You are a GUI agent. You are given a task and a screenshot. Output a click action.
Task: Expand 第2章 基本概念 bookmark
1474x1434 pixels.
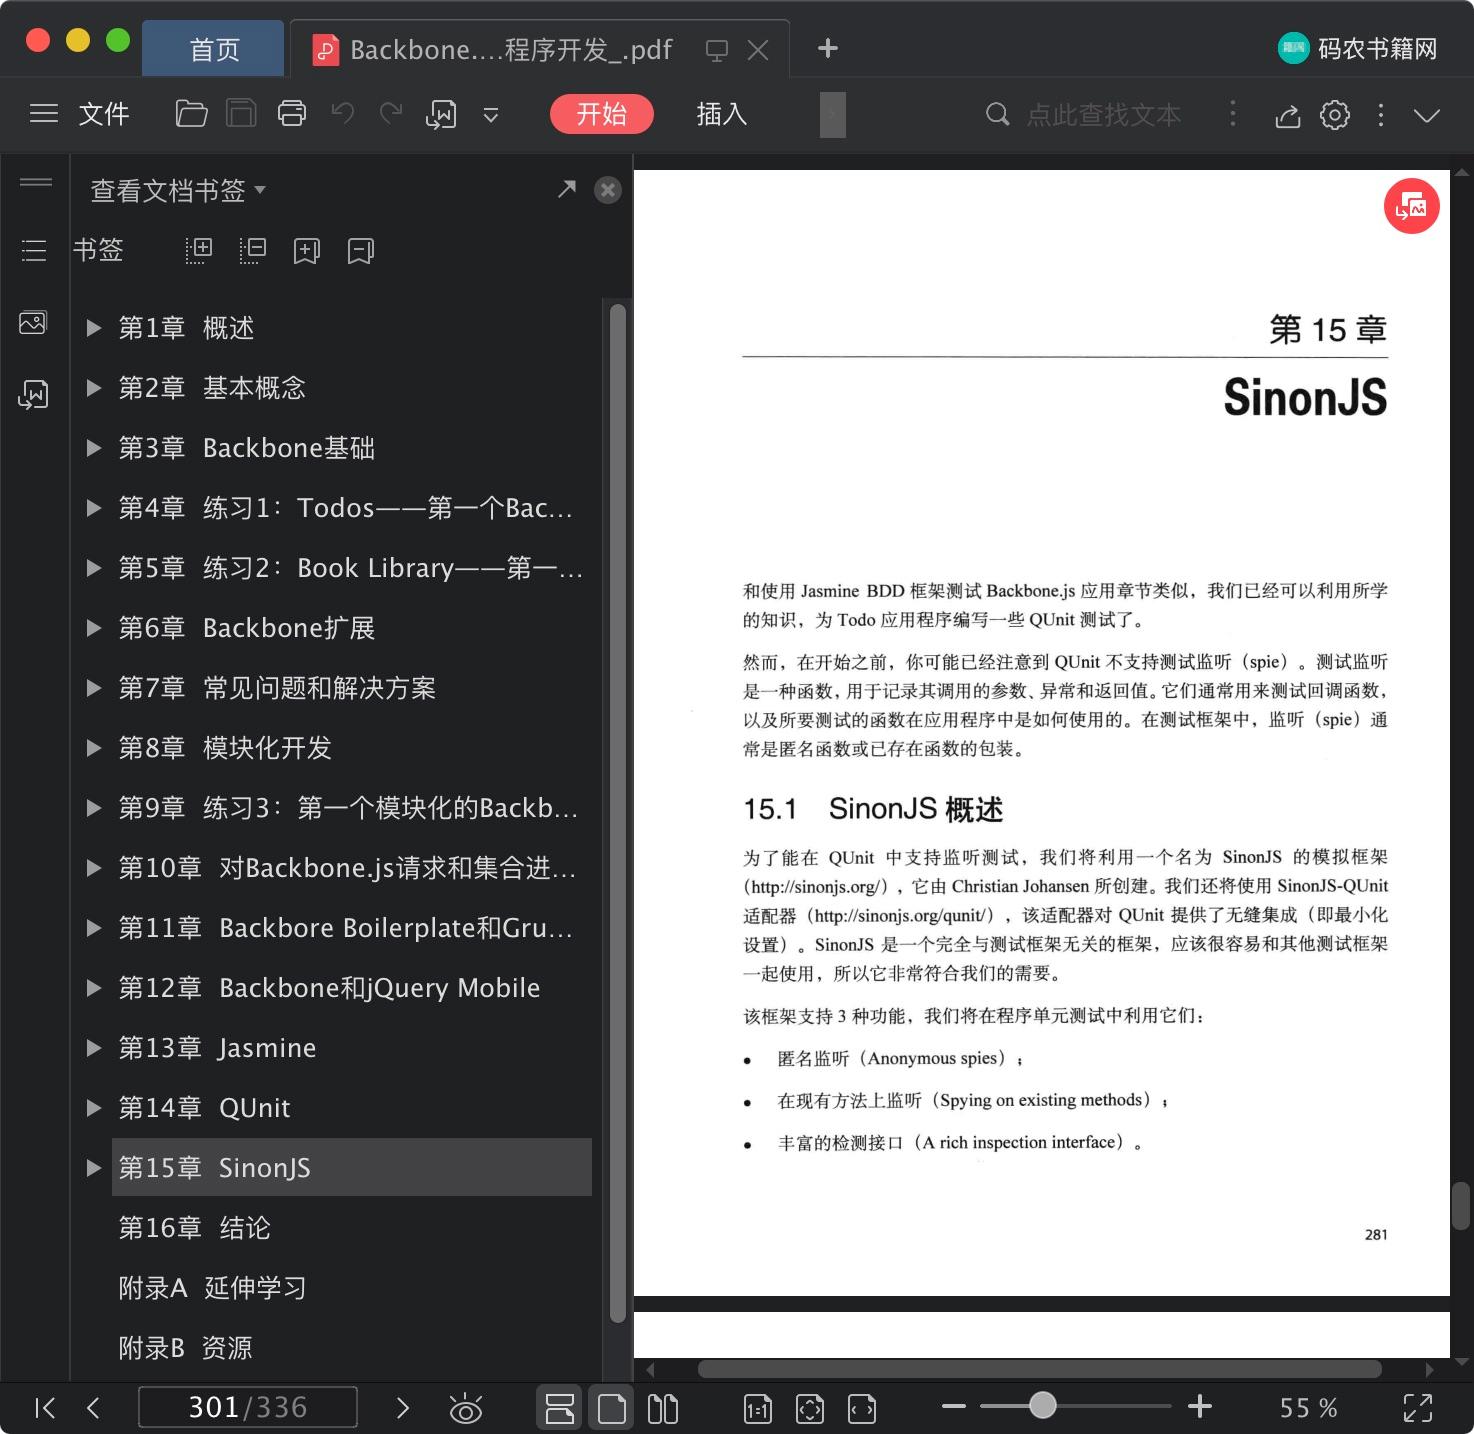pos(94,388)
